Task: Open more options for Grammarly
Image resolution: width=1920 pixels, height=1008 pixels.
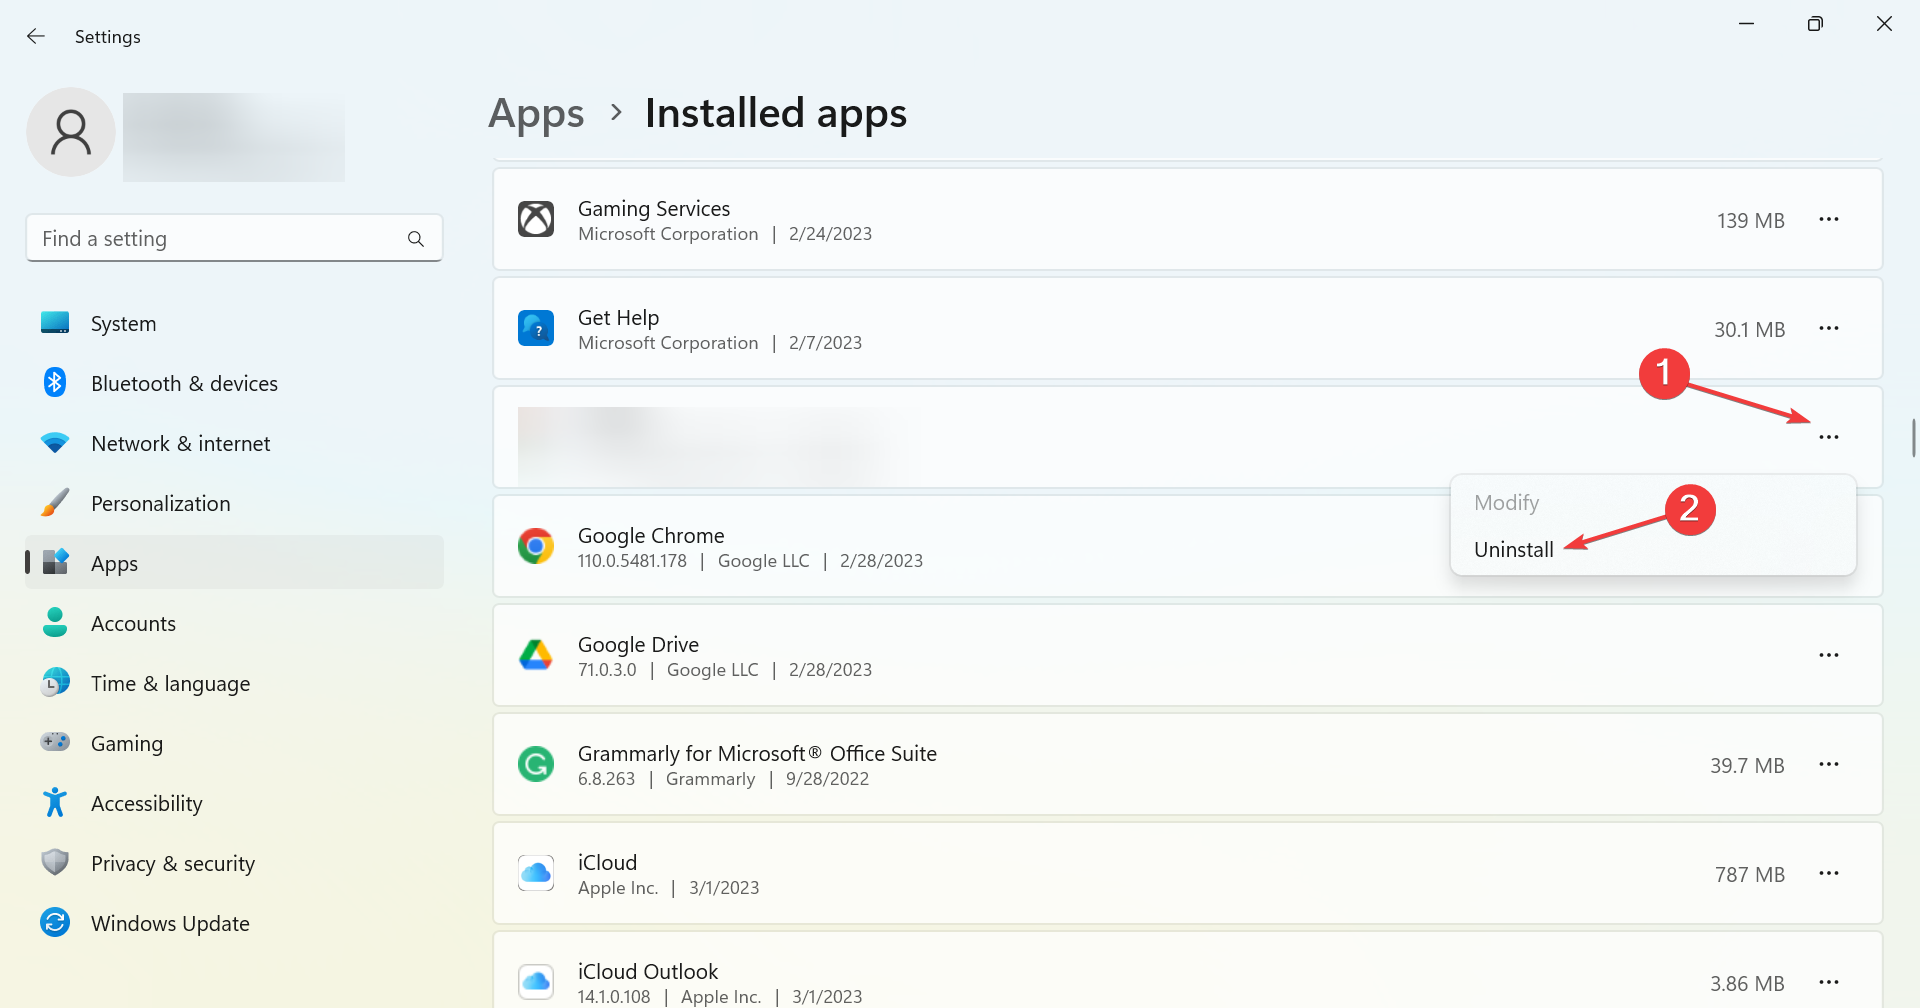Action: 1829,765
